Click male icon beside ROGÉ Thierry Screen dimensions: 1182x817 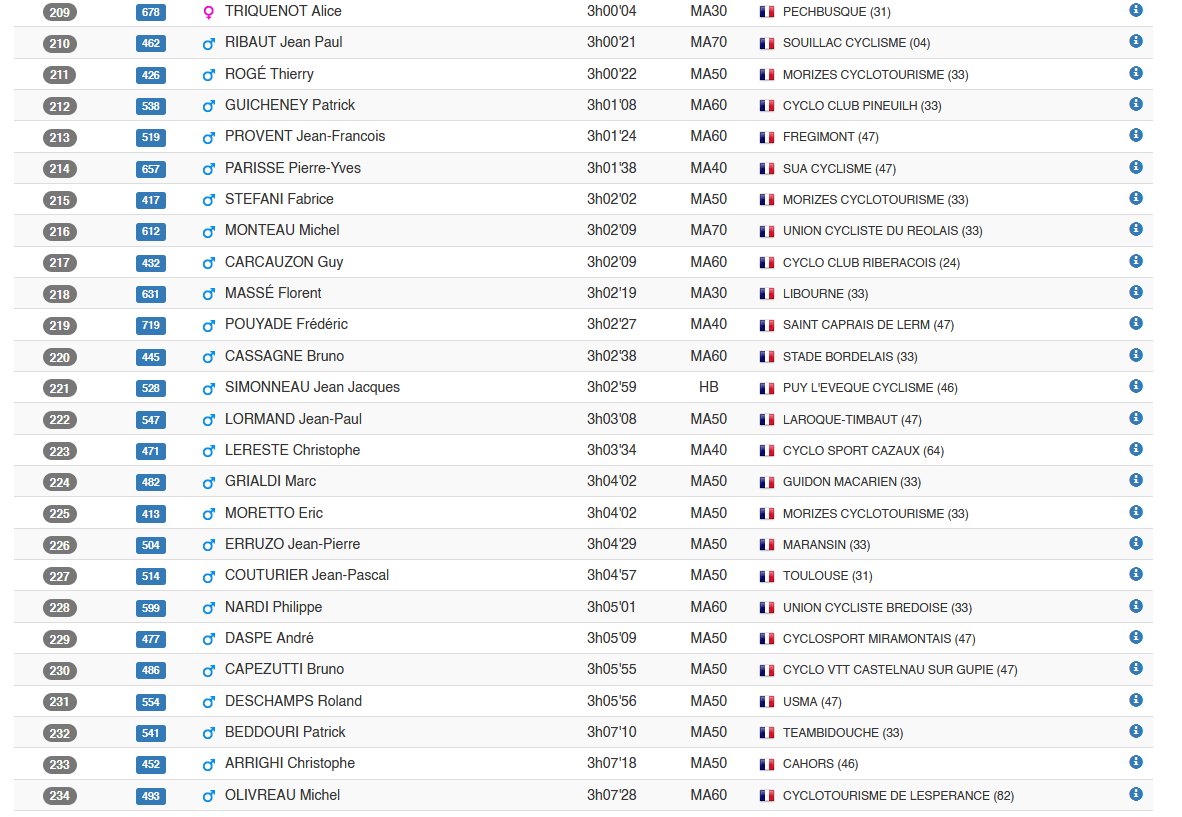(x=208, y=75)
